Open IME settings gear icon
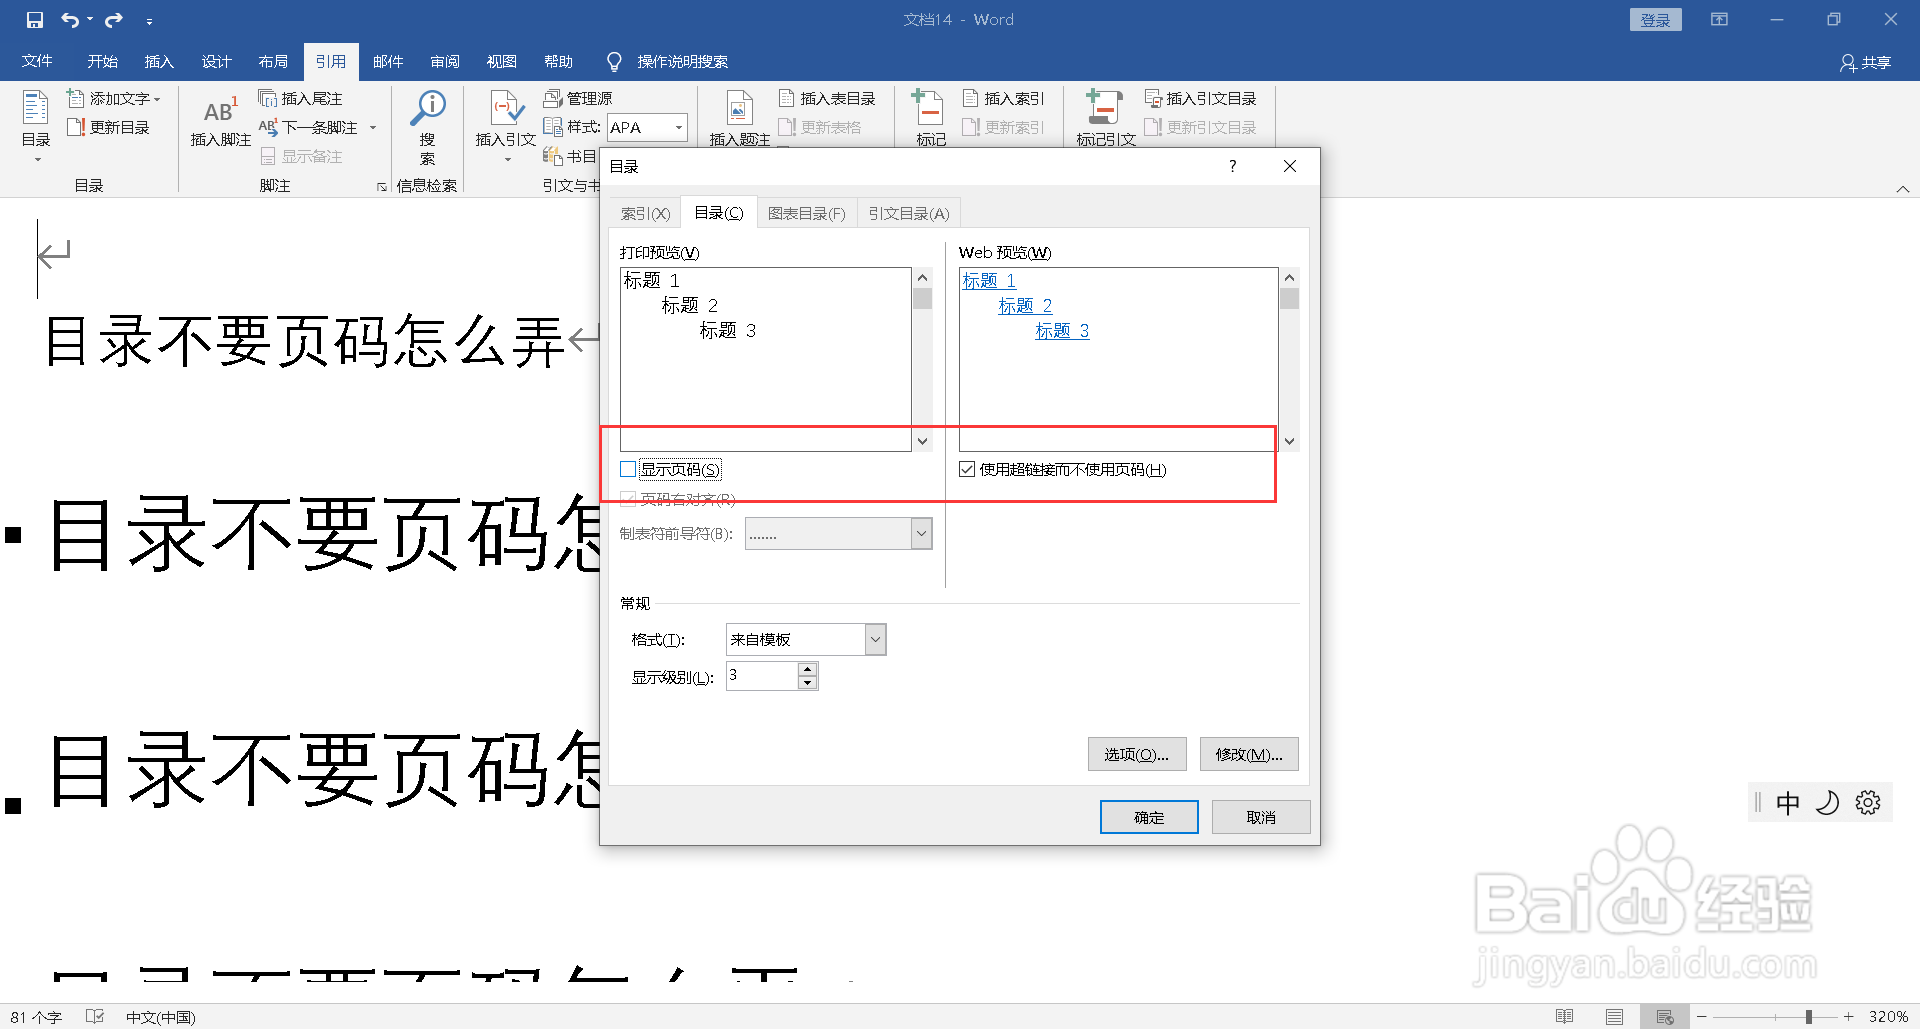1920x1029 pixels. [x=1868, y=803]
